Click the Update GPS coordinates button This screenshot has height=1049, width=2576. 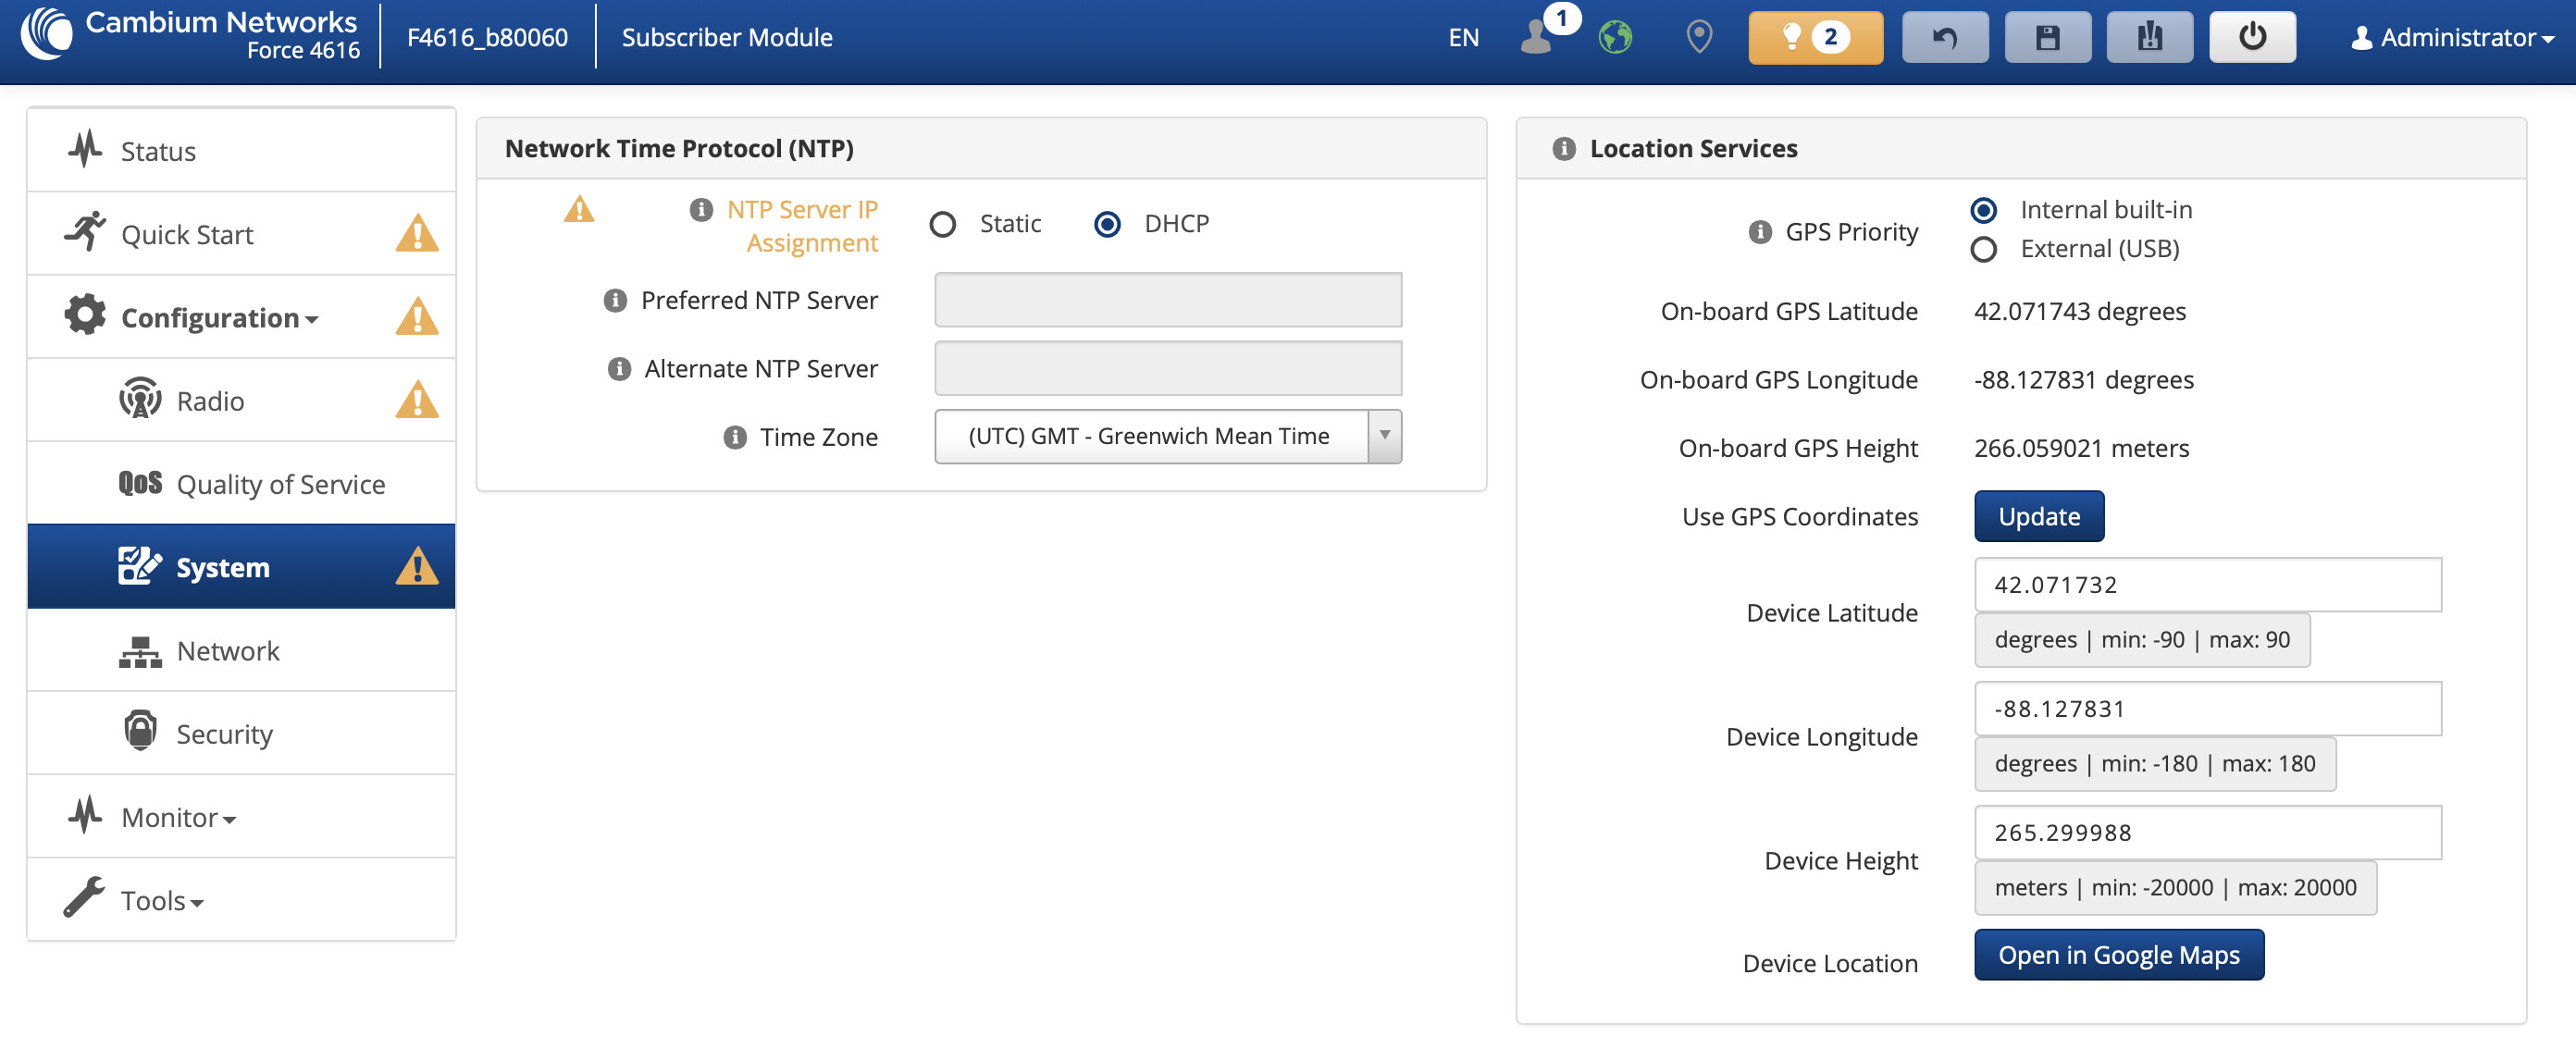2038,516
